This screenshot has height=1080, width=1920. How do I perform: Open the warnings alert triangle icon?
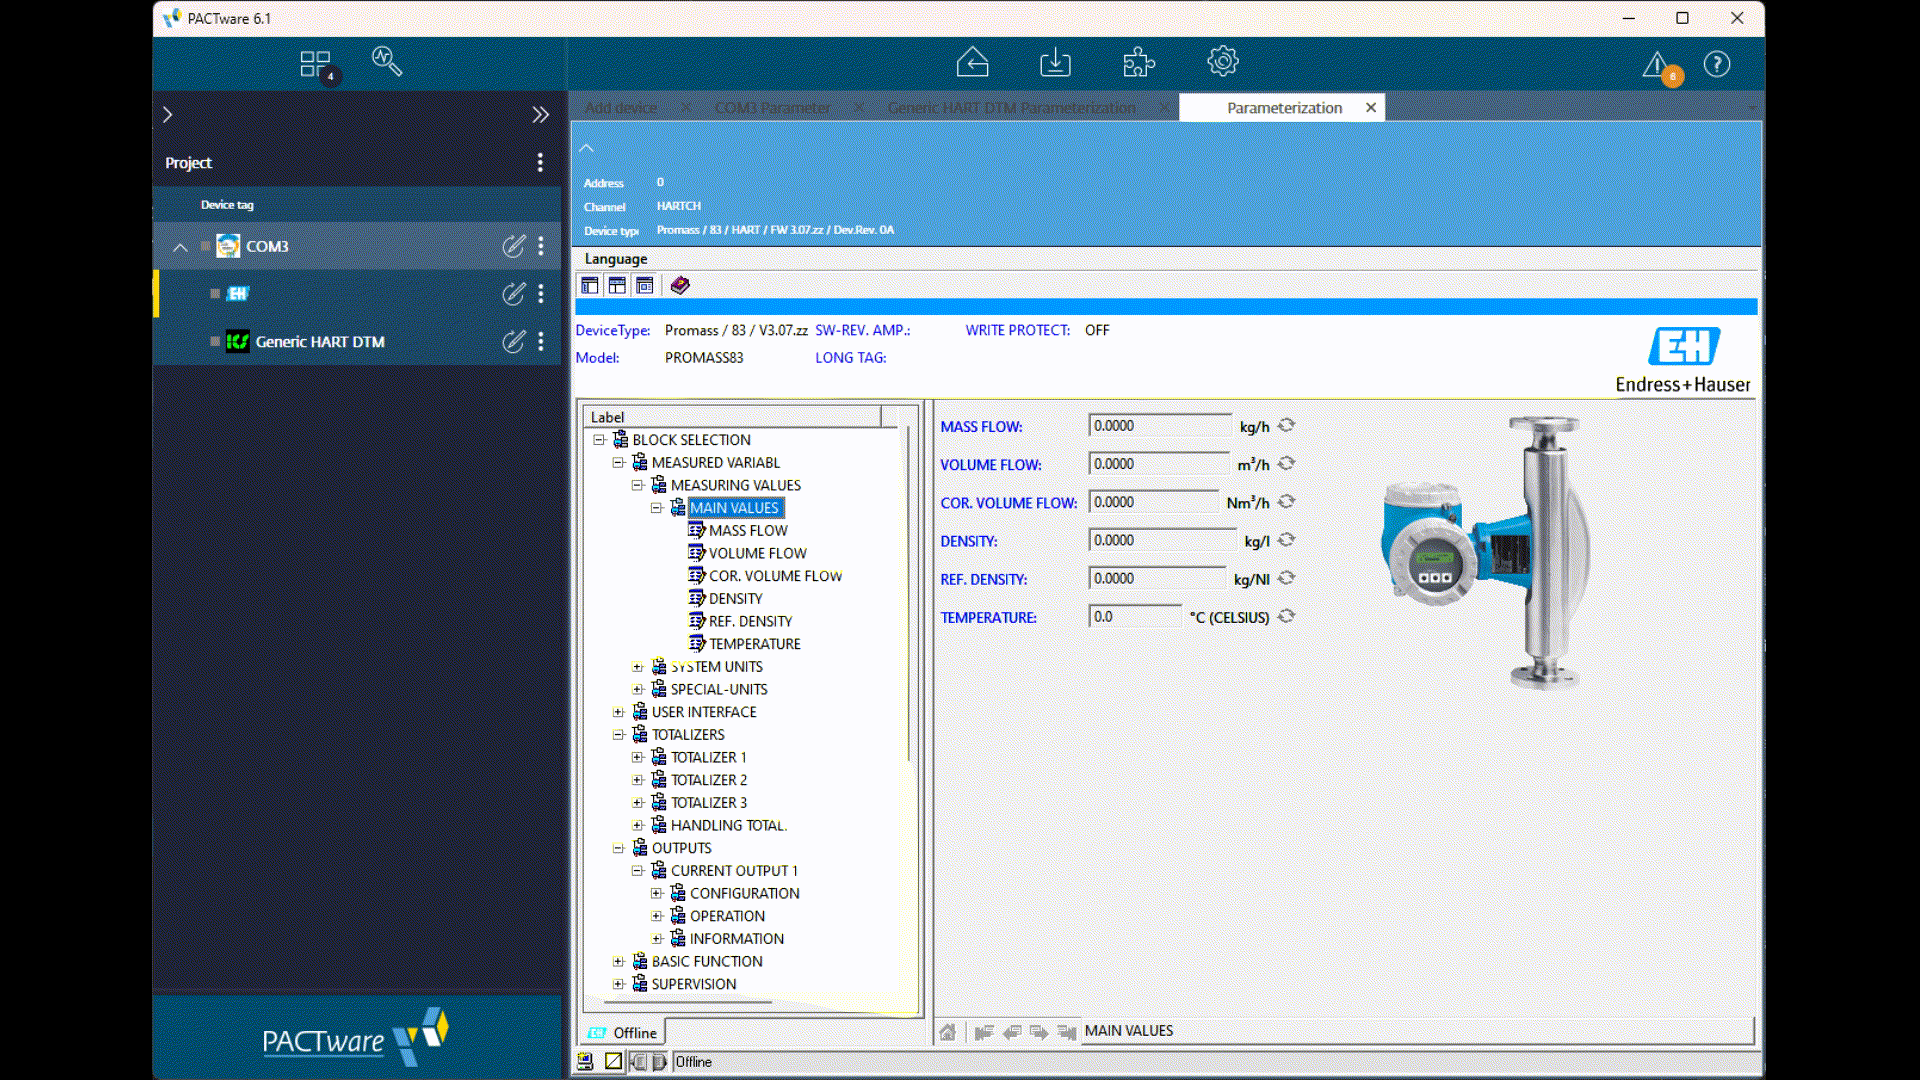click(1657, 65)
